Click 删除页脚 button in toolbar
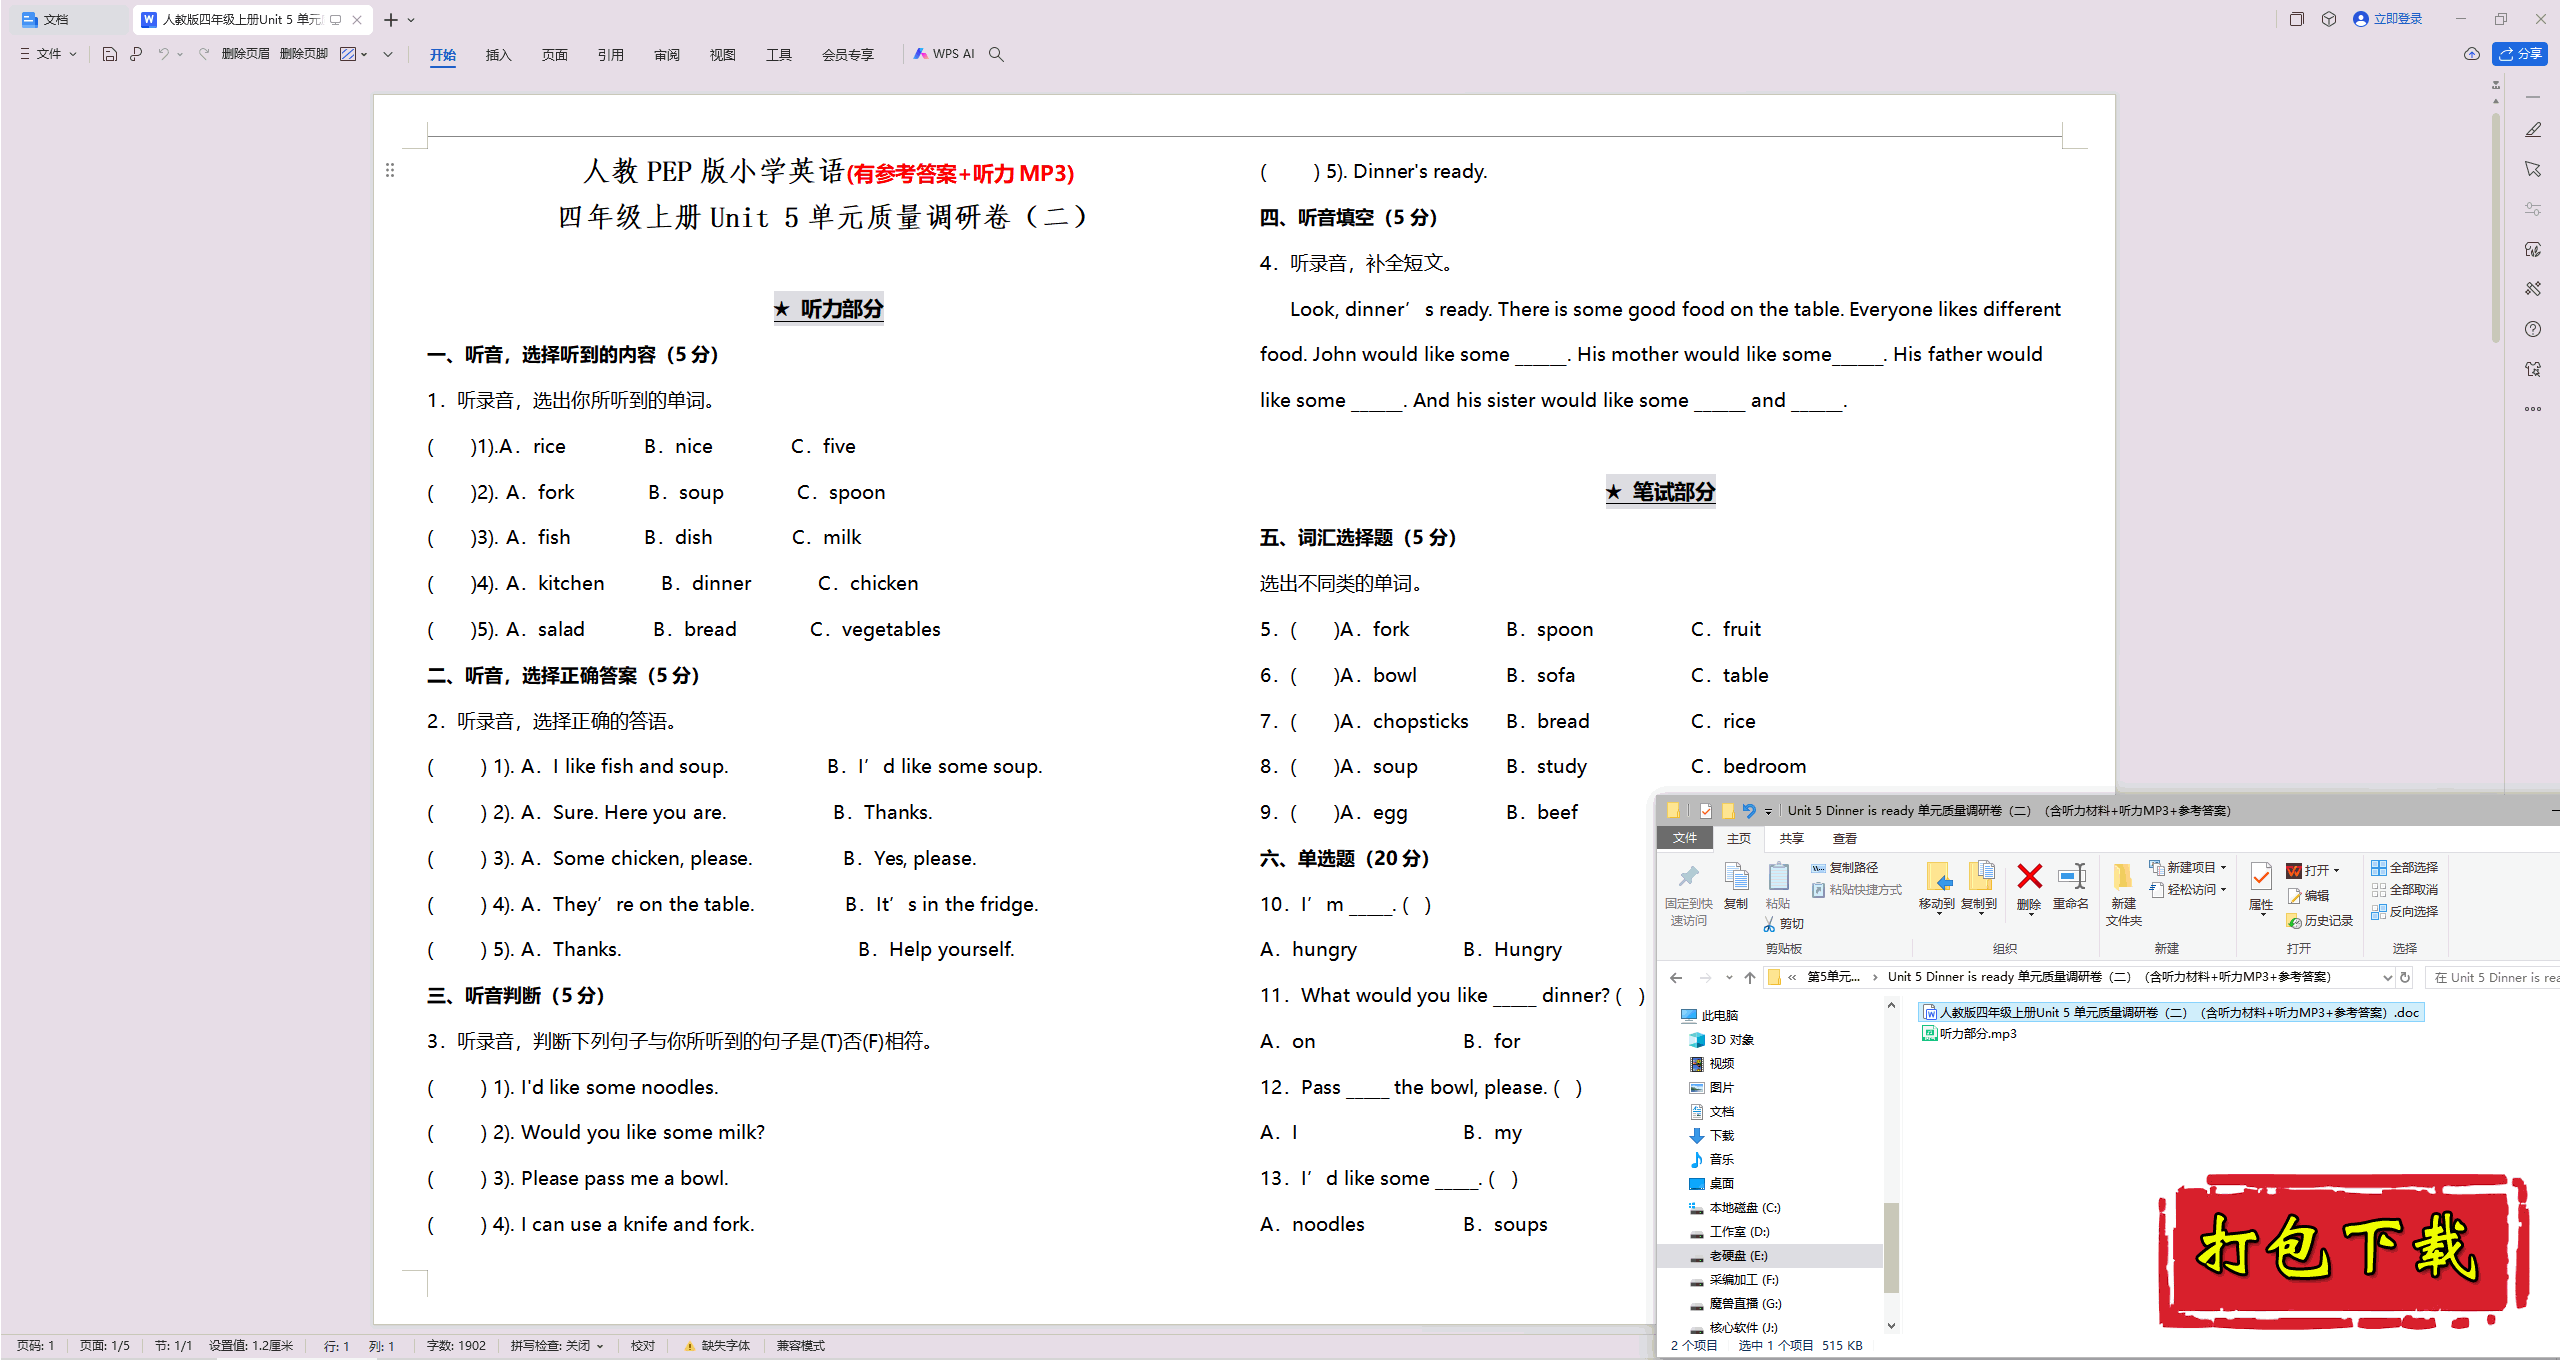 (304, 54)
